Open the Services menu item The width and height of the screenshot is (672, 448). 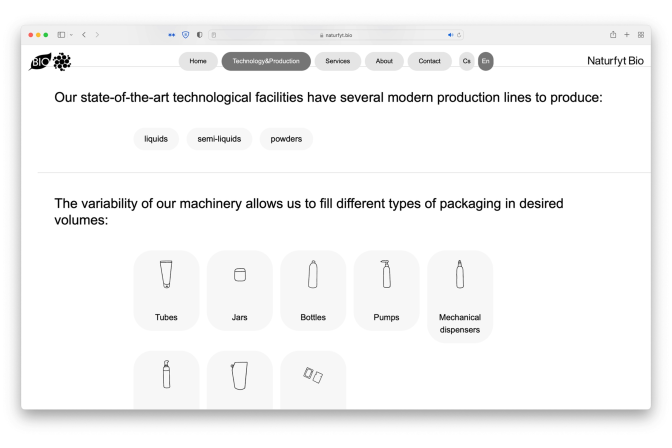tap(338, 61)
